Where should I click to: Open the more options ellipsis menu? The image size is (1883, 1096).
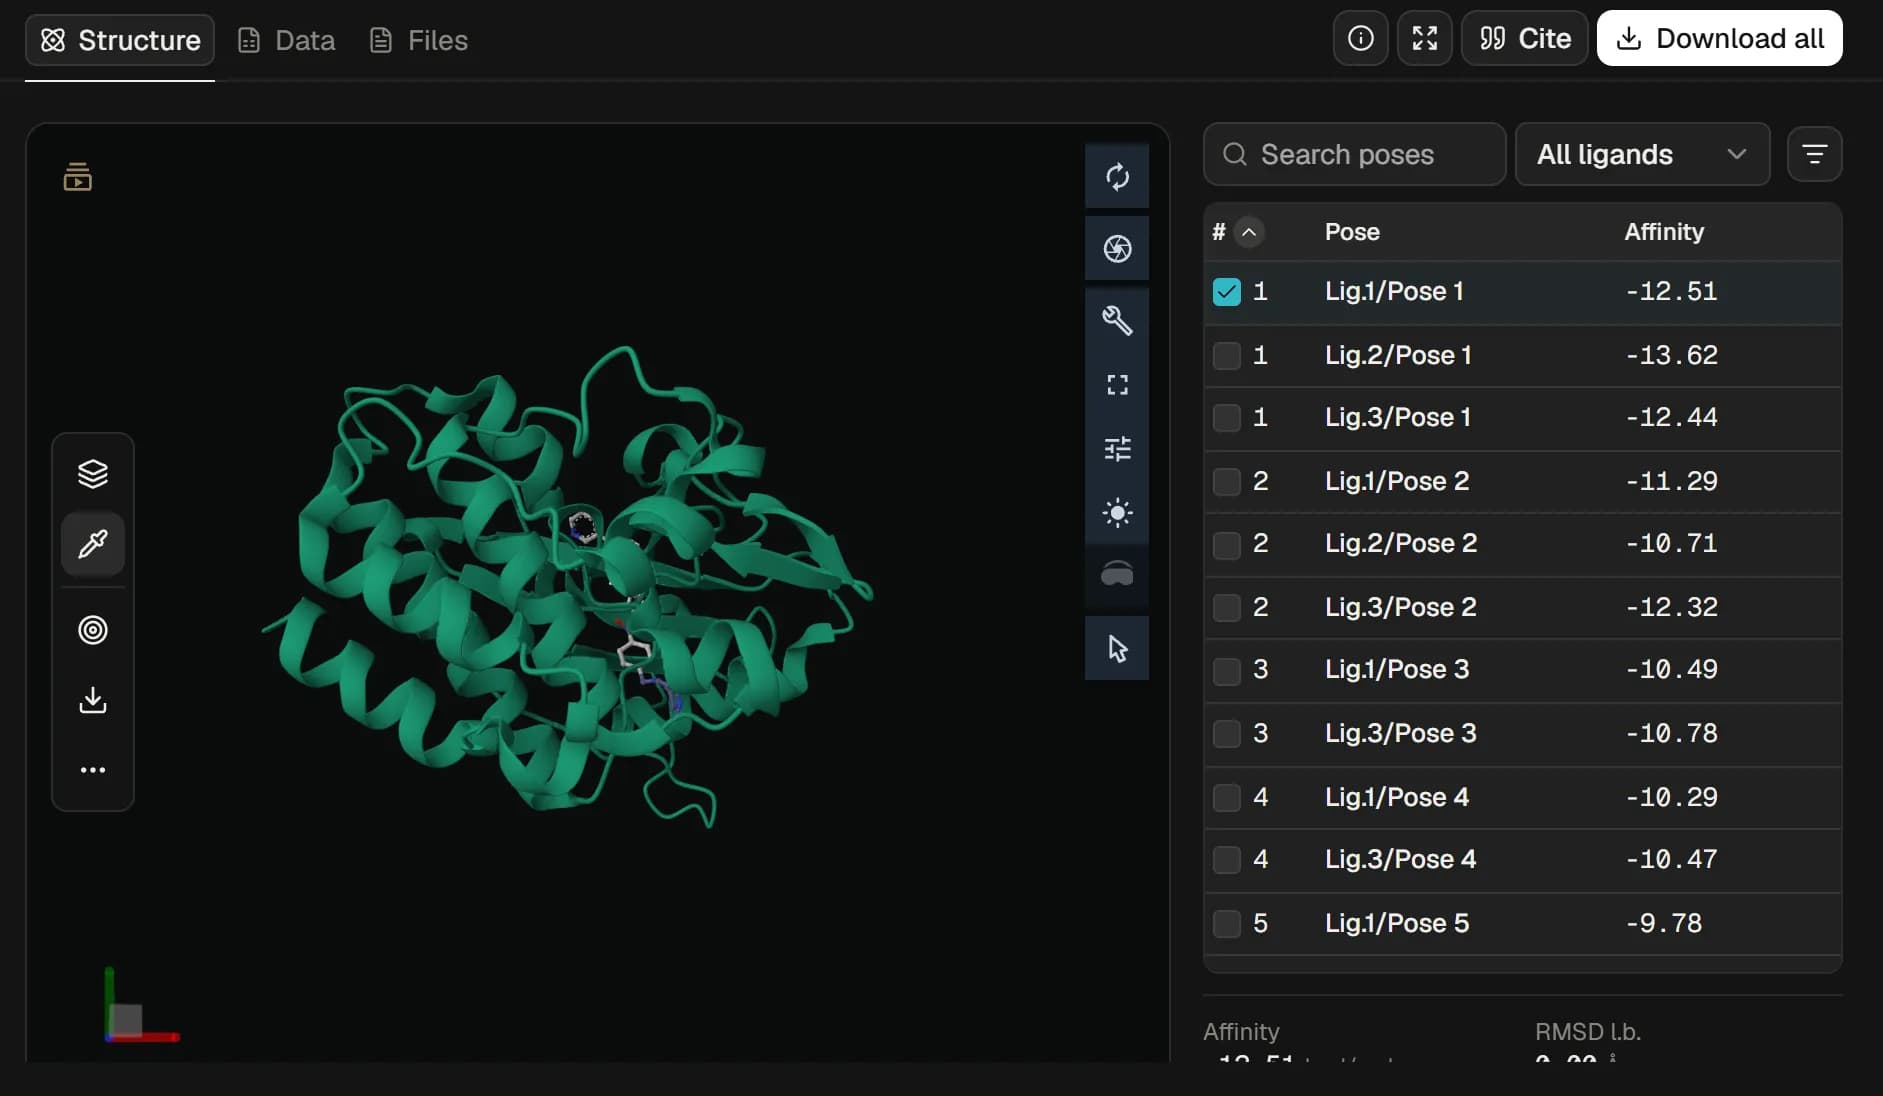click(93, 770)
